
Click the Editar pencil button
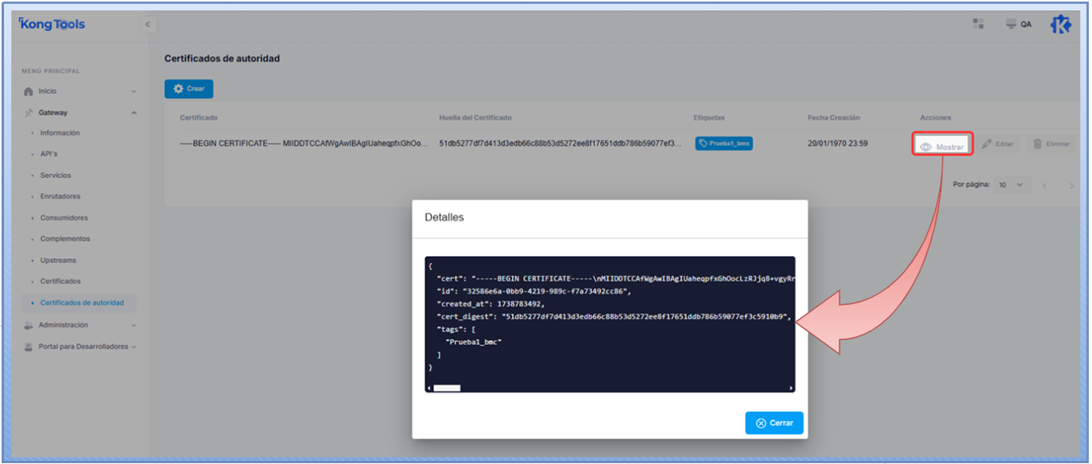point(998,145)
